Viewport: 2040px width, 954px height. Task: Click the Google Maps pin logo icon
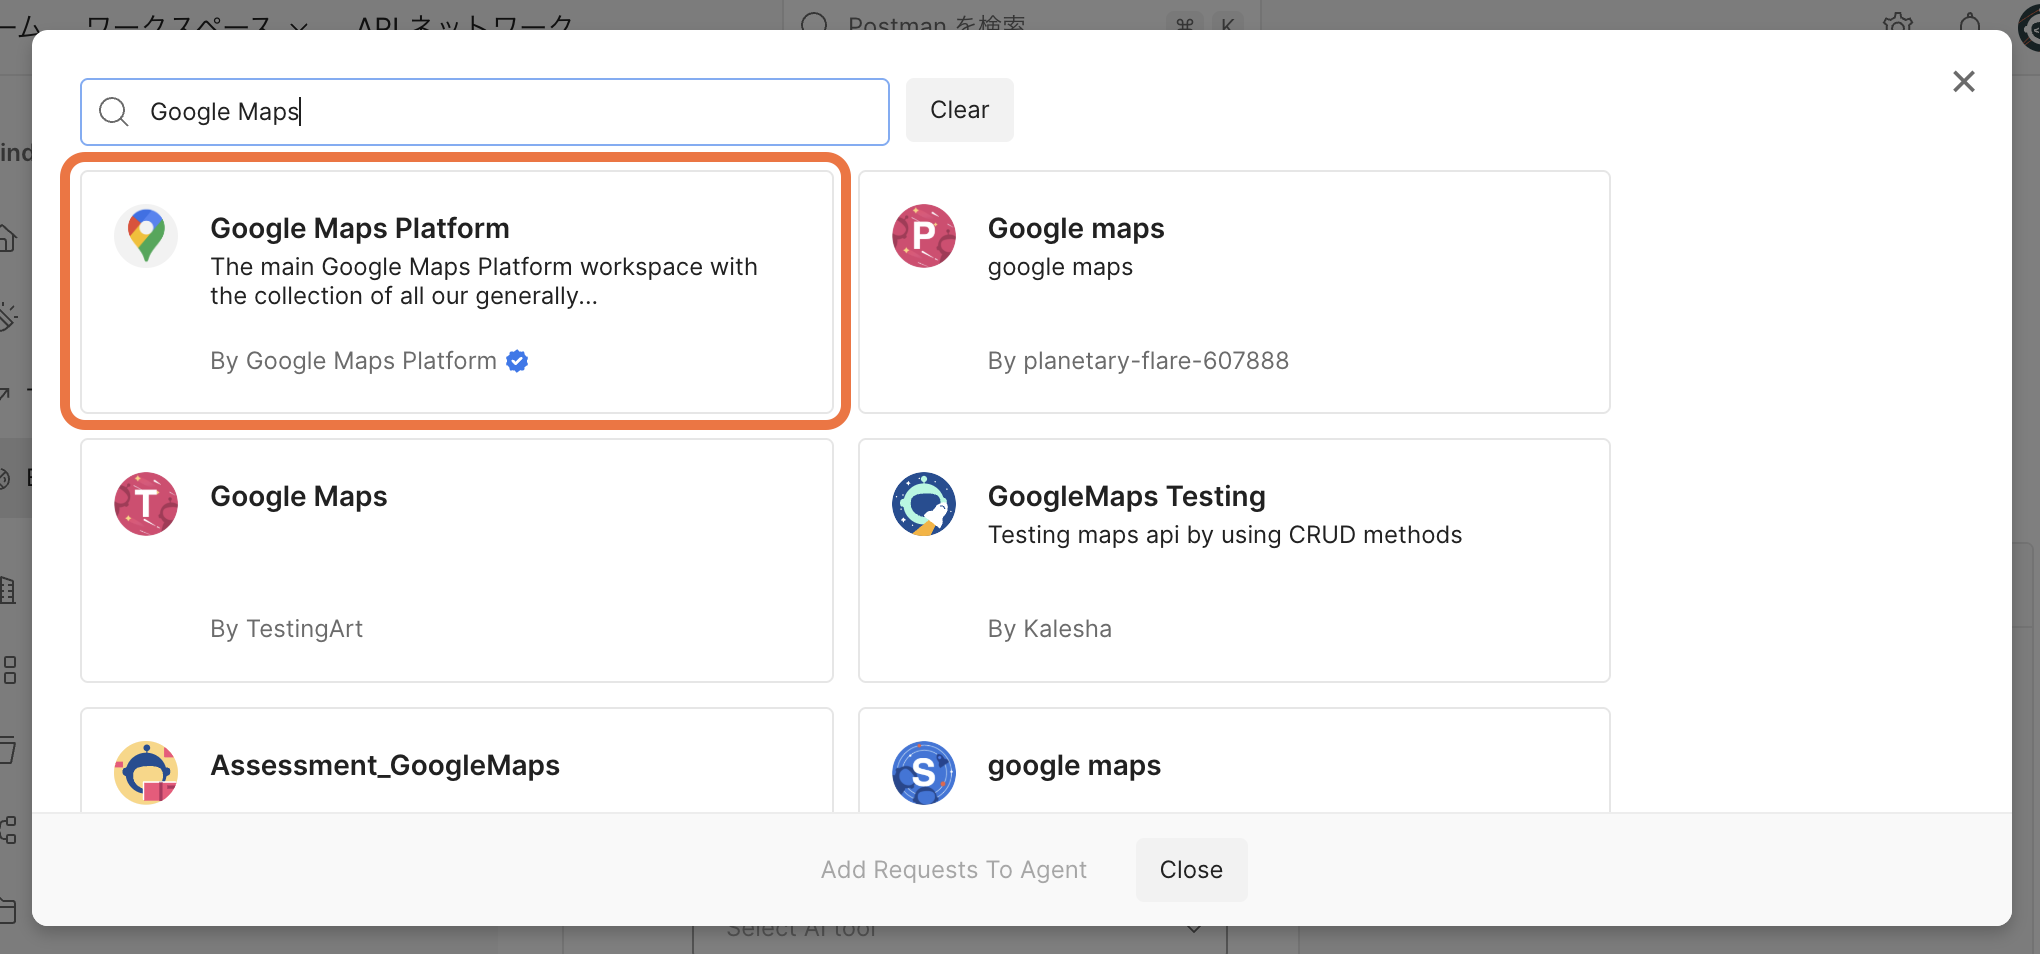(146, 236)
